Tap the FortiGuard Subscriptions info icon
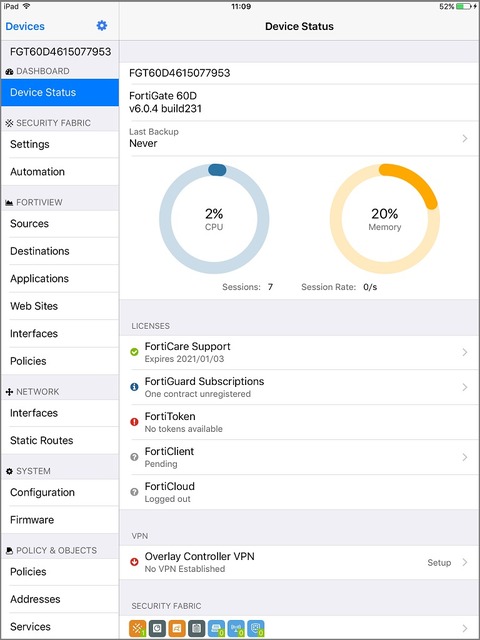Screen dimensions: 480x640 tap(134, 387)
